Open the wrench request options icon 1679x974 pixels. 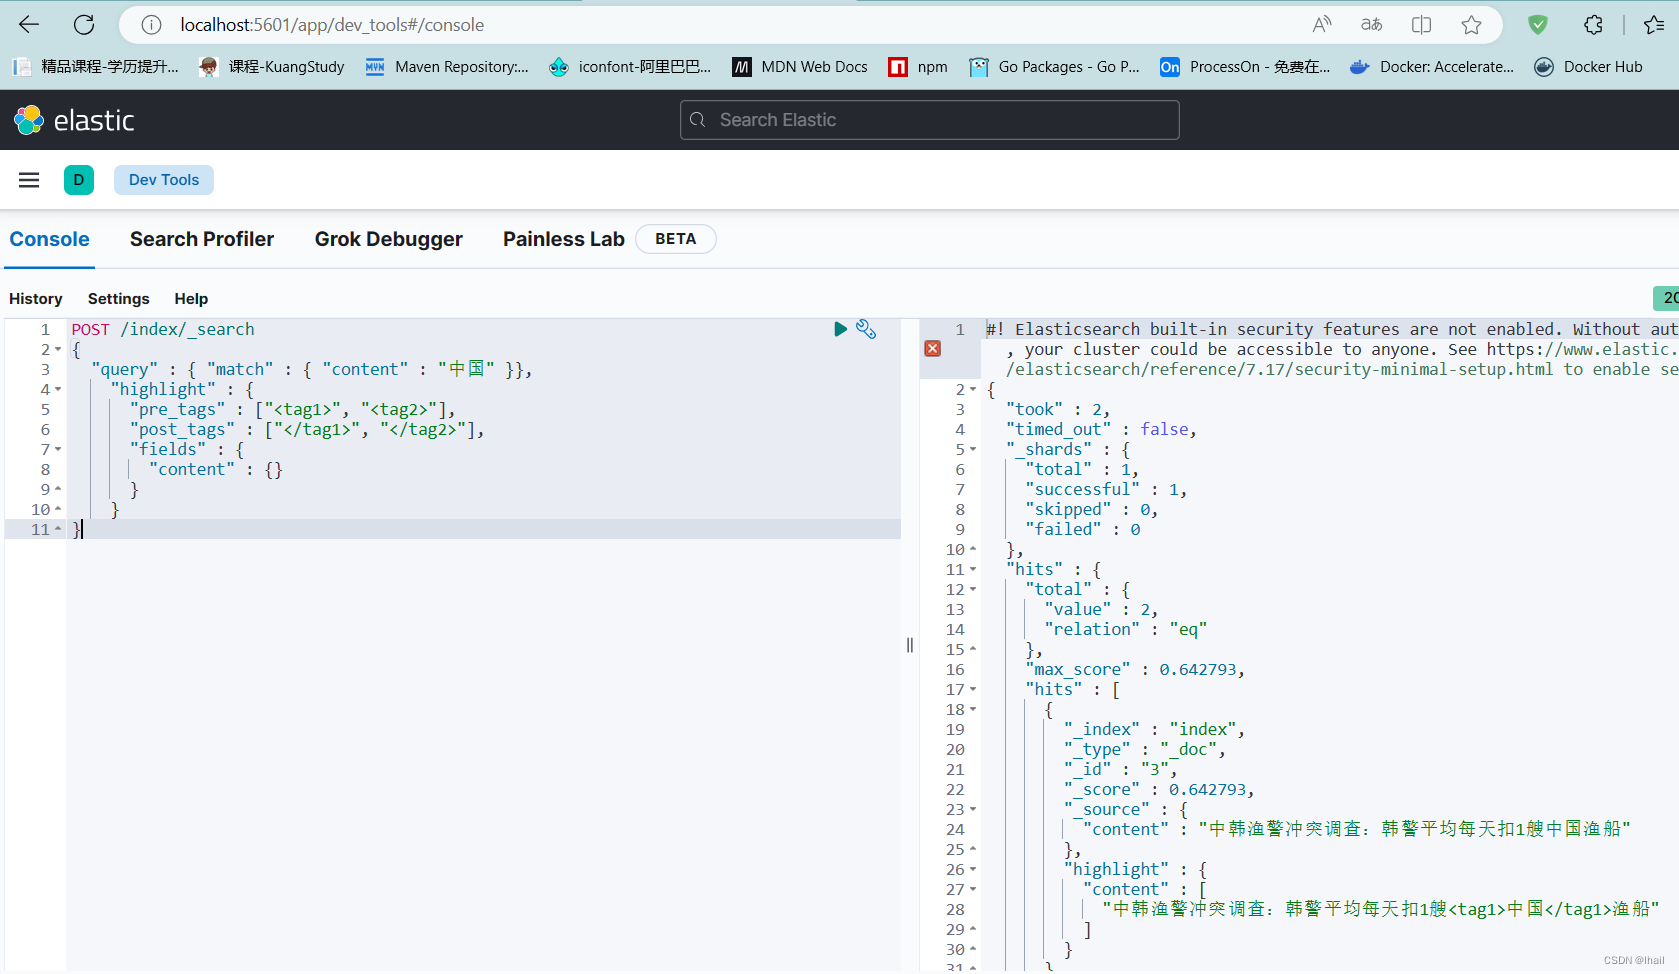(866, 329)
